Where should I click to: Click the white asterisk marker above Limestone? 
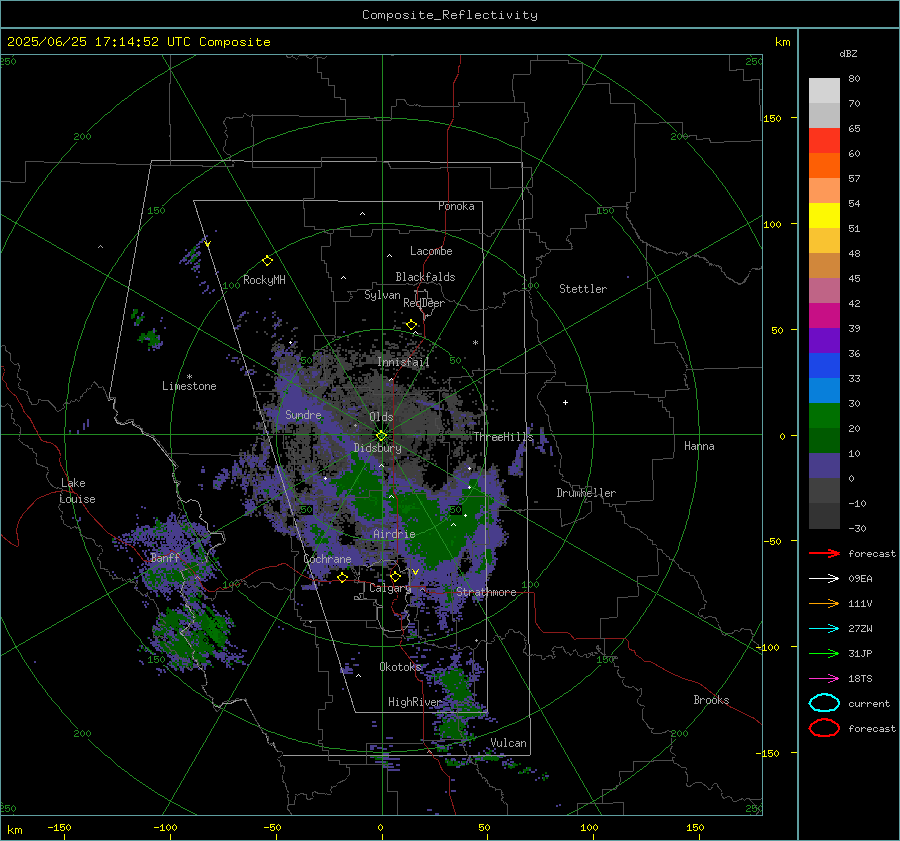click(x=189, y=377)
